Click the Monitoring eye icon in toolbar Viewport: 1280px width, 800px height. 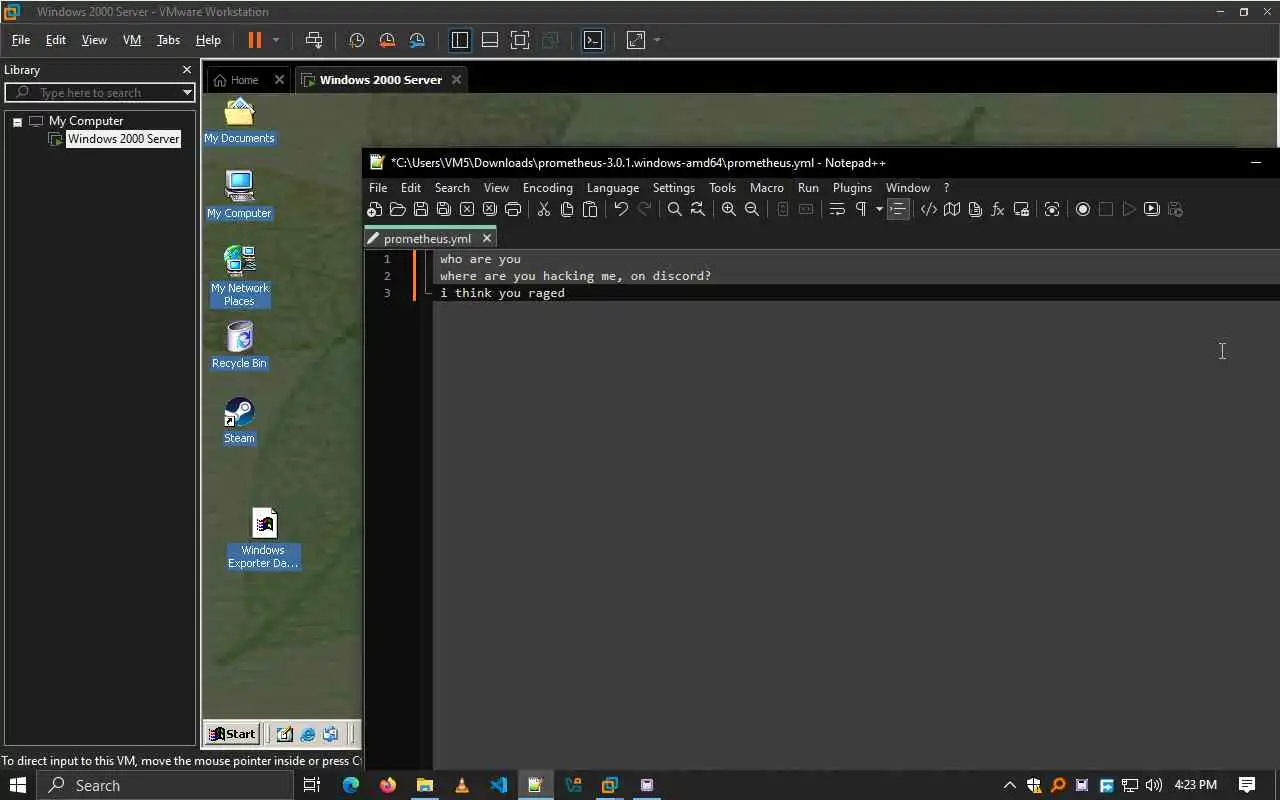[x=1051, y=209]
